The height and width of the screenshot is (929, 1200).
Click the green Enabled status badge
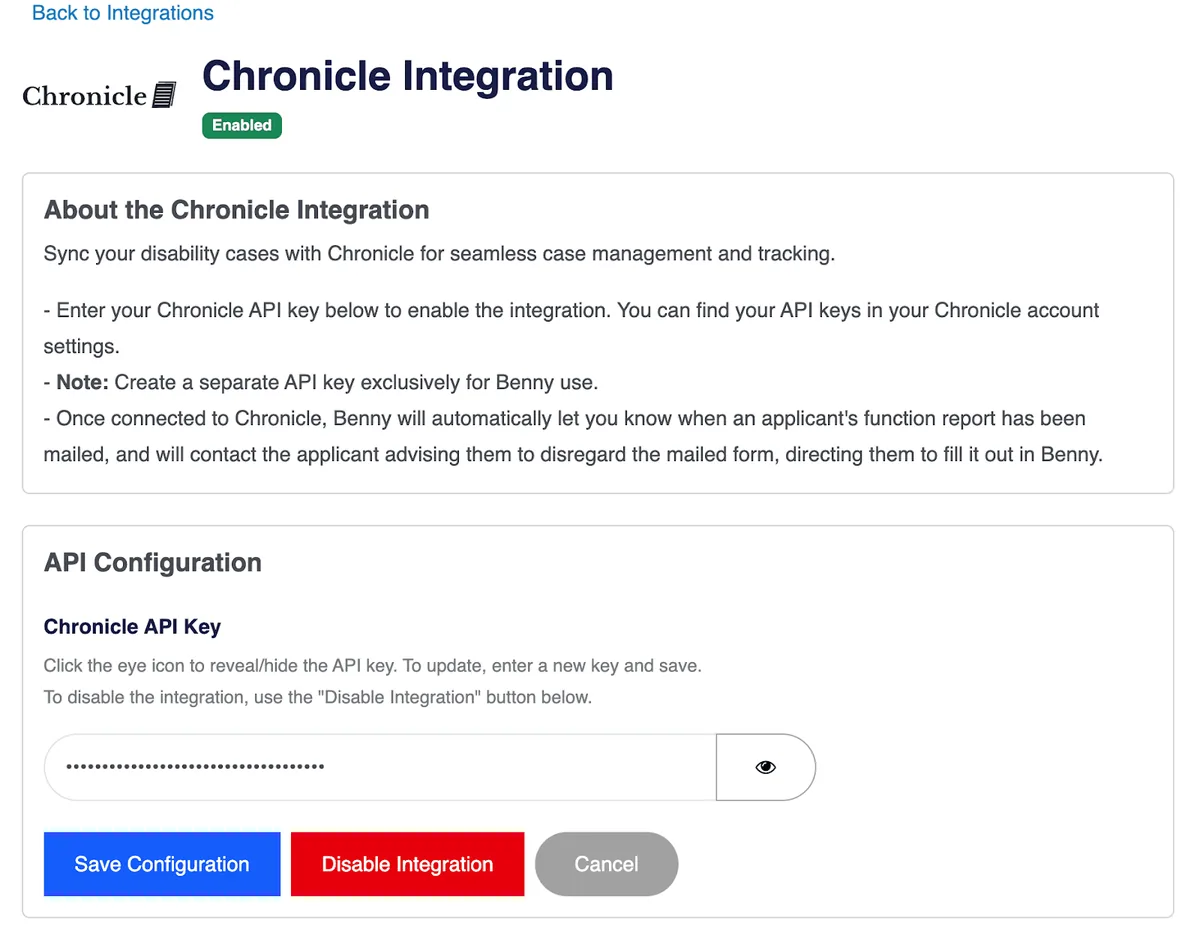coord(241,125)
